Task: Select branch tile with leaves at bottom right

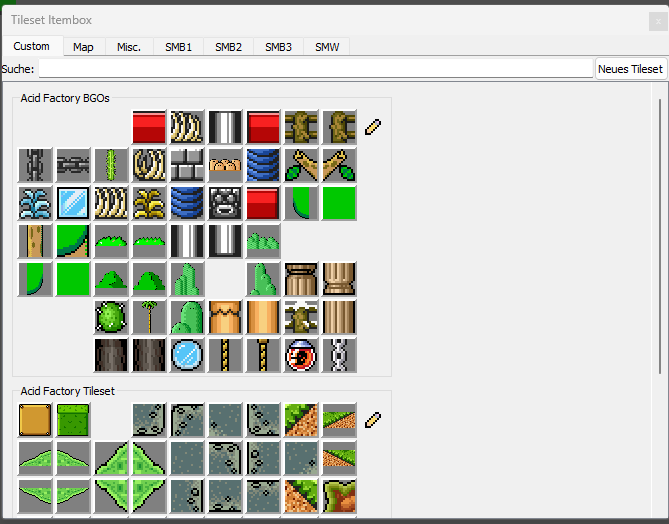Action: (x=339, y=165)
